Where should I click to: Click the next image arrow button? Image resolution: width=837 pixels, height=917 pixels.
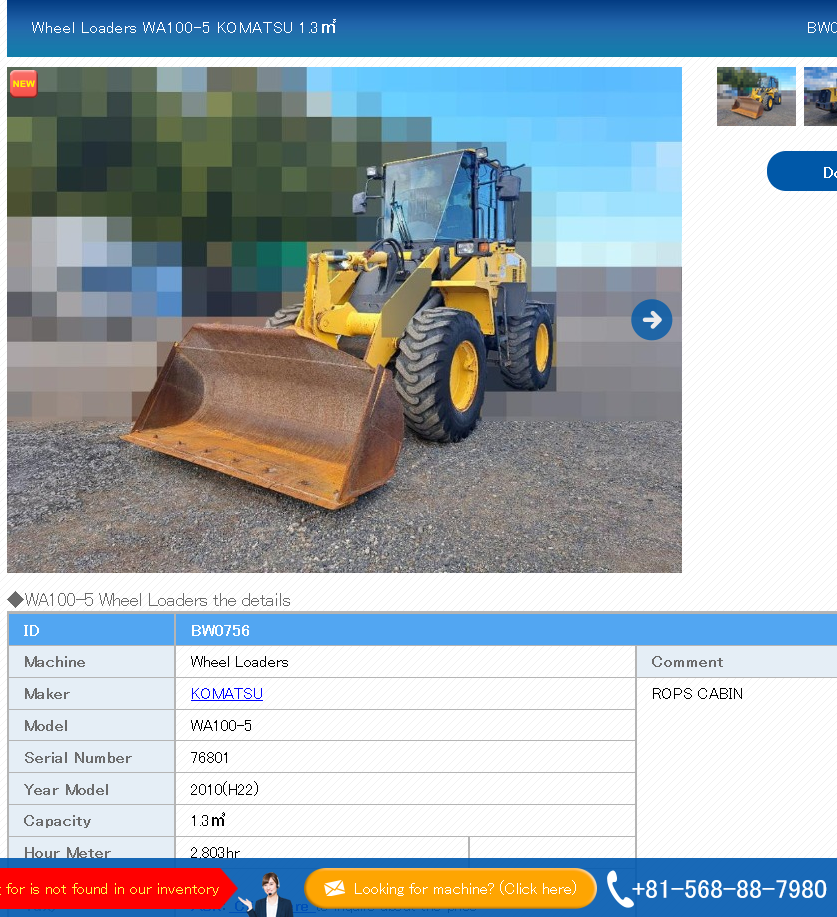pyautogui.click(x=652, y=320)
